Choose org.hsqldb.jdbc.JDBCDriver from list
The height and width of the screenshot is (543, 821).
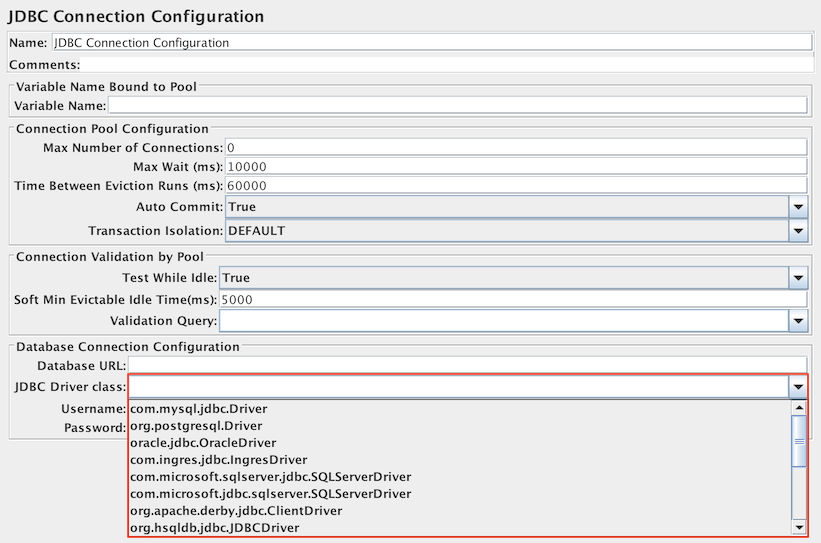214,528
